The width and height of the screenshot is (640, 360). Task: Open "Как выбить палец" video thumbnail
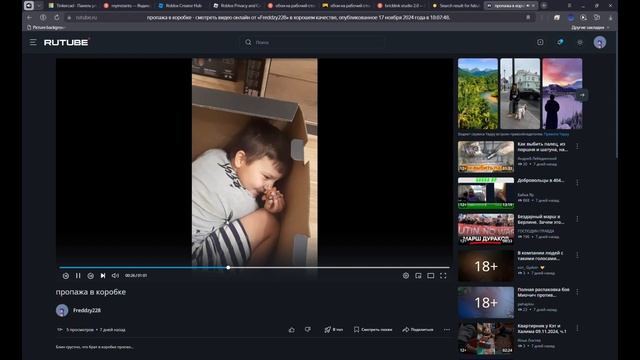coord(486,157)
